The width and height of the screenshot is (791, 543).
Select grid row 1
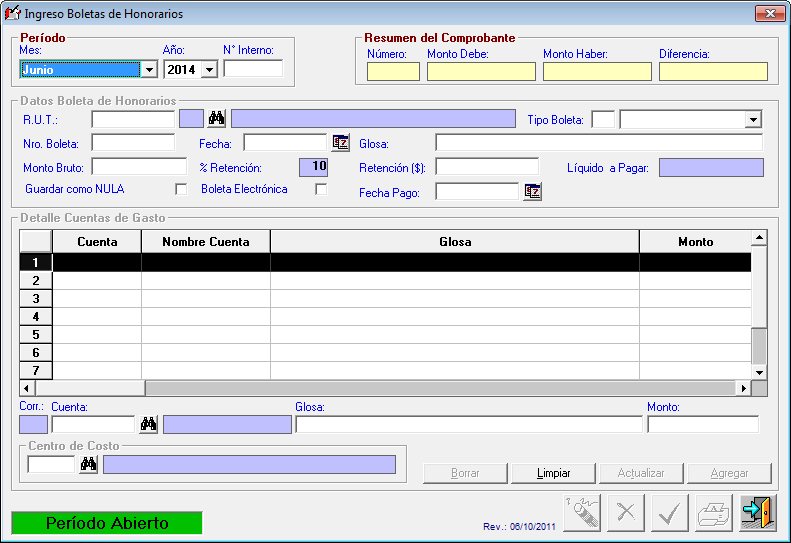pyautogui.click(x=385, y=262)
